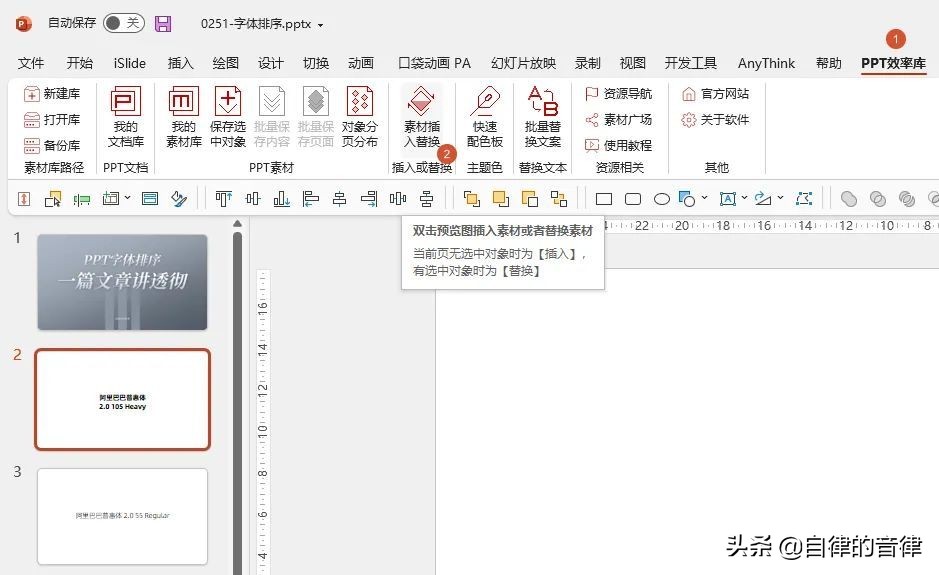Screen dimensions: 939x575
Task: Open the 幻灯片放映 ribbon tab
Action: [523, 63]
